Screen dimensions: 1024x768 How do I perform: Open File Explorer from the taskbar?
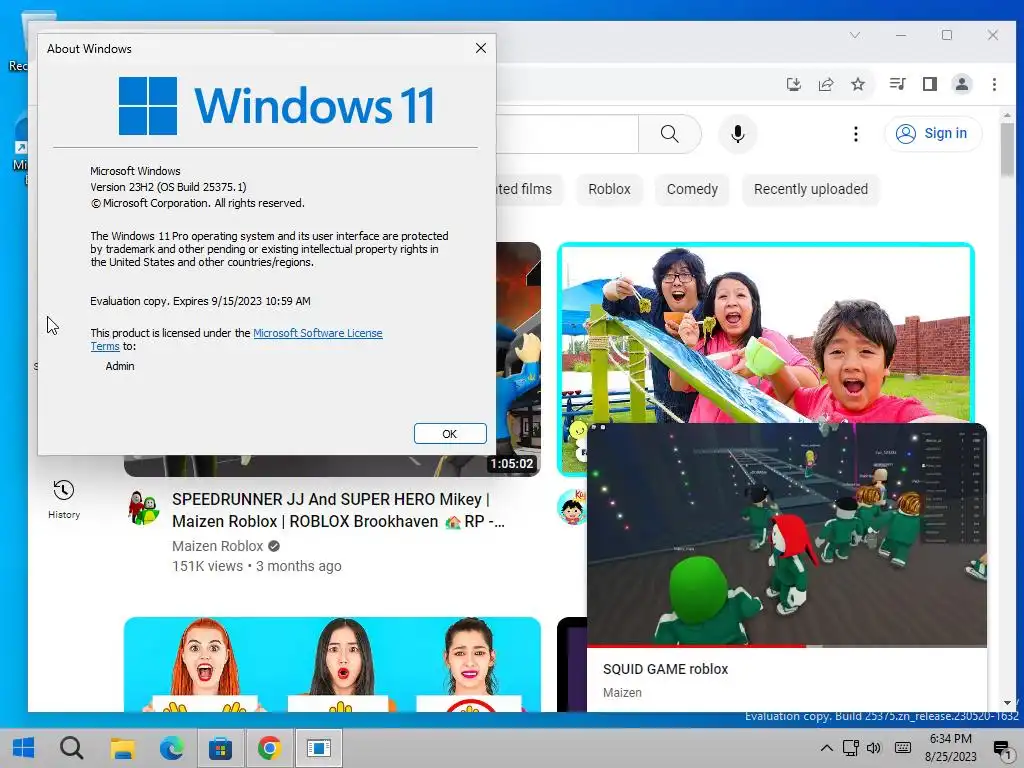point(122,748)
